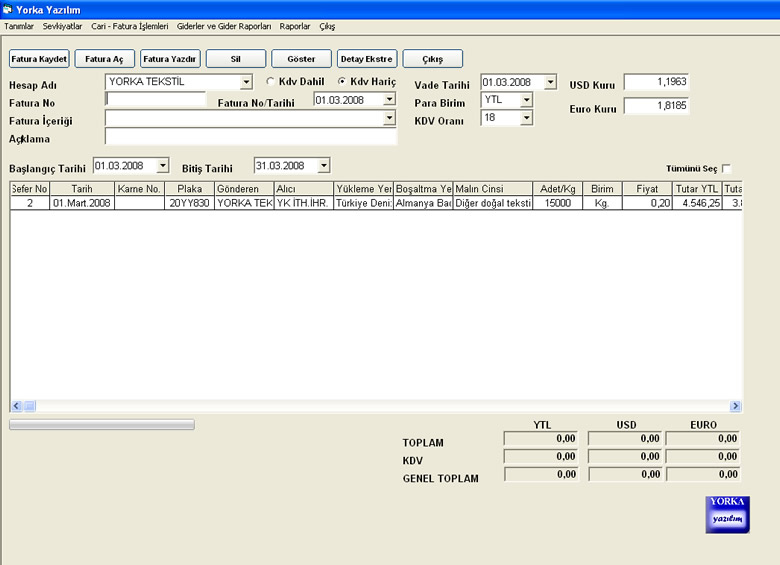The image size is (780, 565).
Task: Click the Fatura Yazdır button
Action: coord(170,59)
